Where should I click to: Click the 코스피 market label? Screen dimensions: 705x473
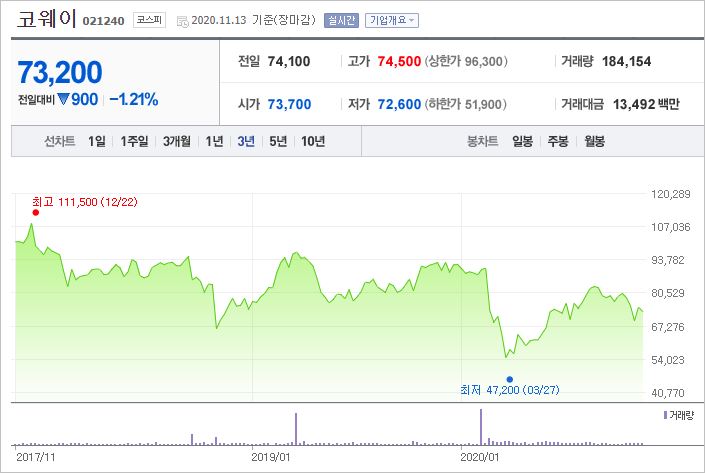(x=149, y=20)
